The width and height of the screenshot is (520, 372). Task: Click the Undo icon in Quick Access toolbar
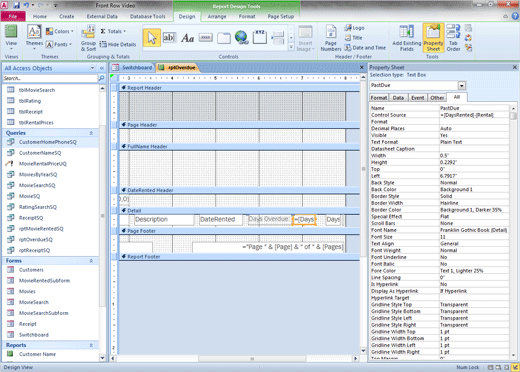click(26, 5)
